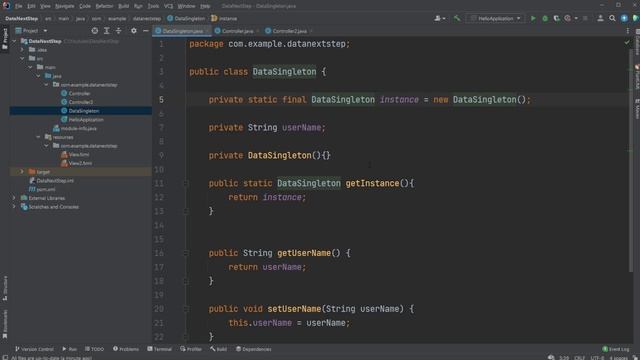Open the Navigate menu

pos(64,6)
